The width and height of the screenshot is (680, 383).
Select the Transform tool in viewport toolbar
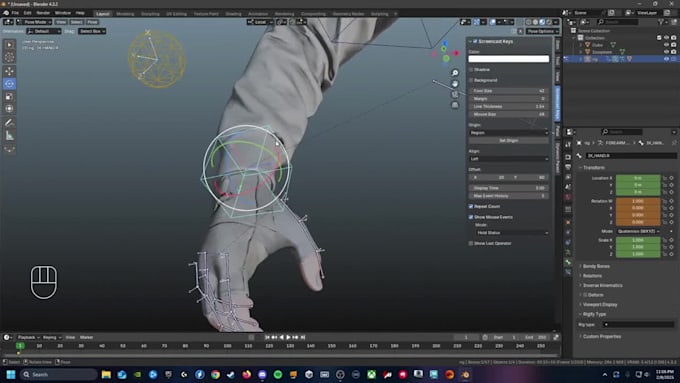click(x=9, y=109)
